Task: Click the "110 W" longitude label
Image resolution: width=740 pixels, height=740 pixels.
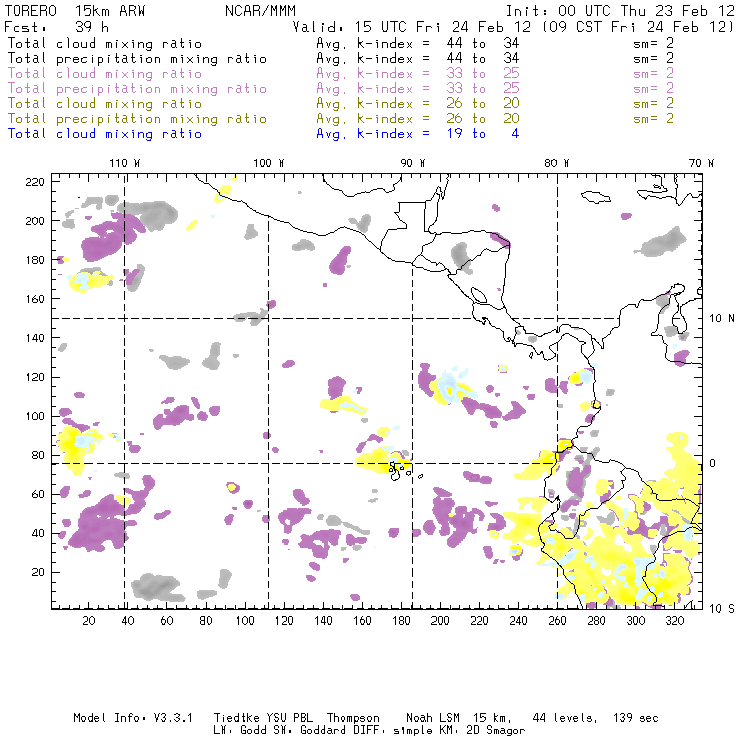Action: coord(125,163)
